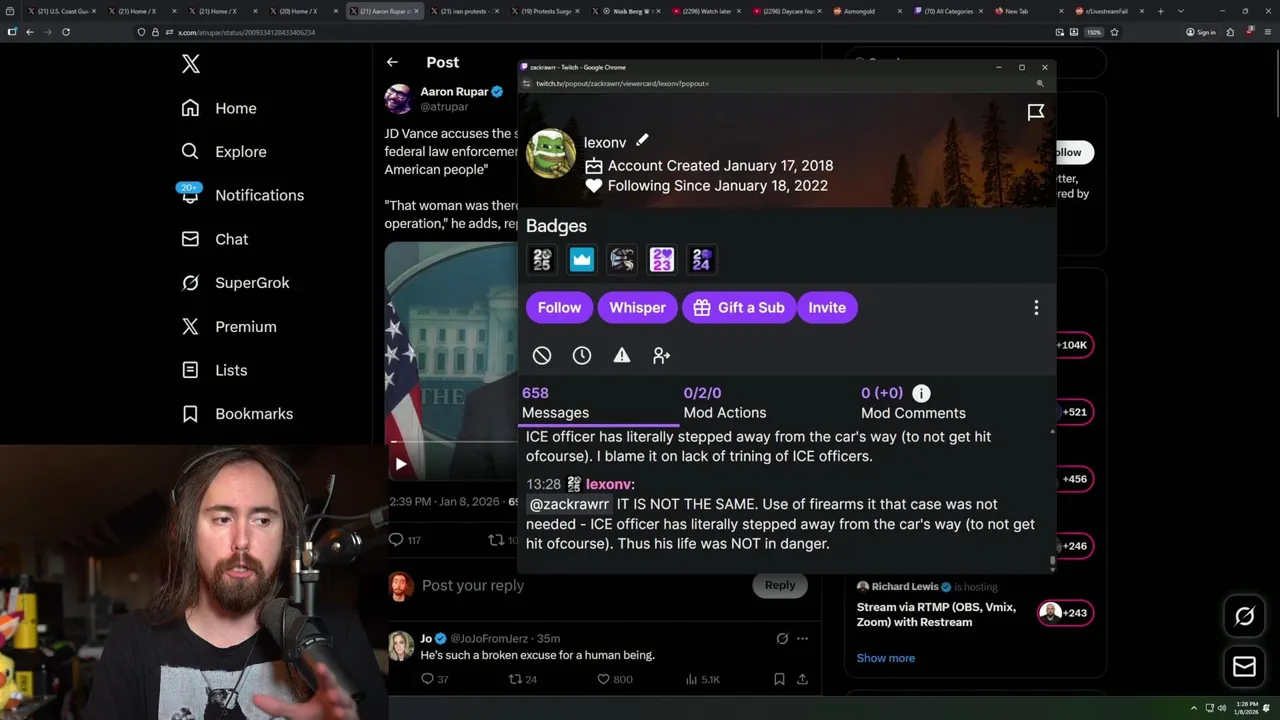1280x720 pixels.
Task: Follow lexonv from the viewer card
Action: (559, 308)
